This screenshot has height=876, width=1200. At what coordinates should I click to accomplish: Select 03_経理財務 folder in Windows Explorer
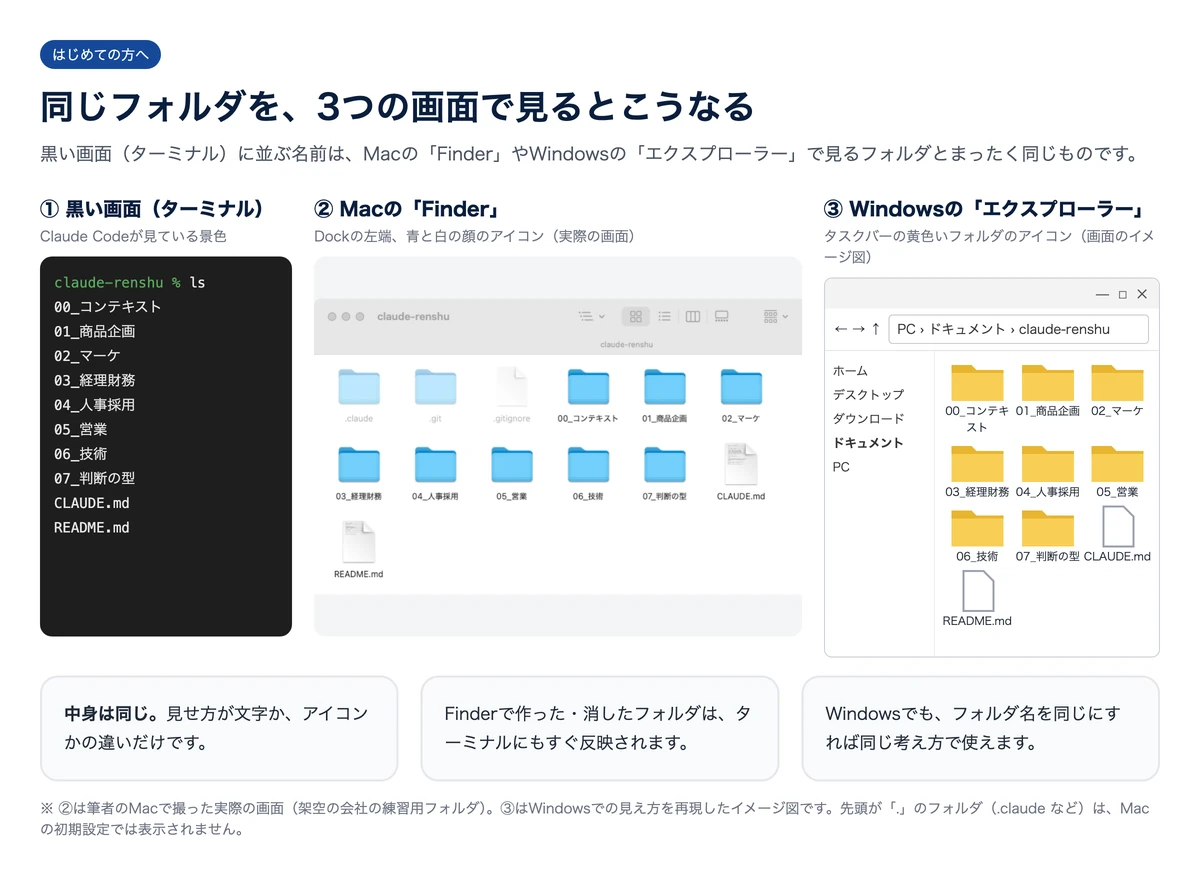[x=977, y=472]
